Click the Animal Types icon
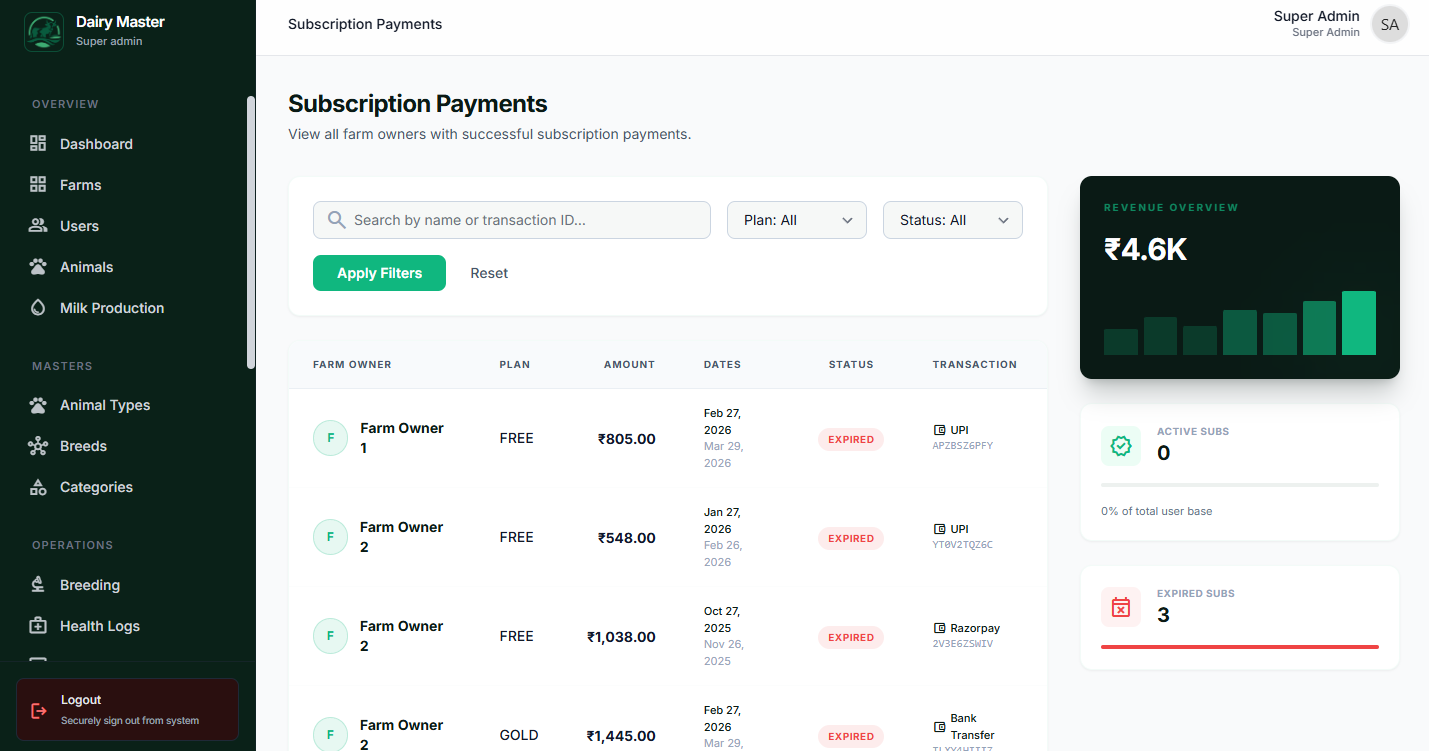The height and width of the screenshot is (751, 1429). 37,404
